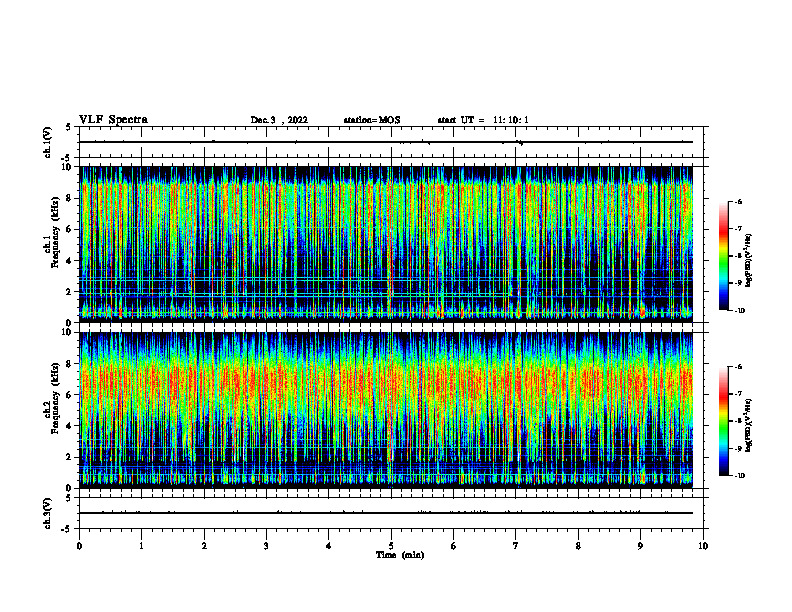This screenshot has height=612, width=792.
Task: Click time axis tick label "0"
Action: pyautogui.click(x=79, y=546)
